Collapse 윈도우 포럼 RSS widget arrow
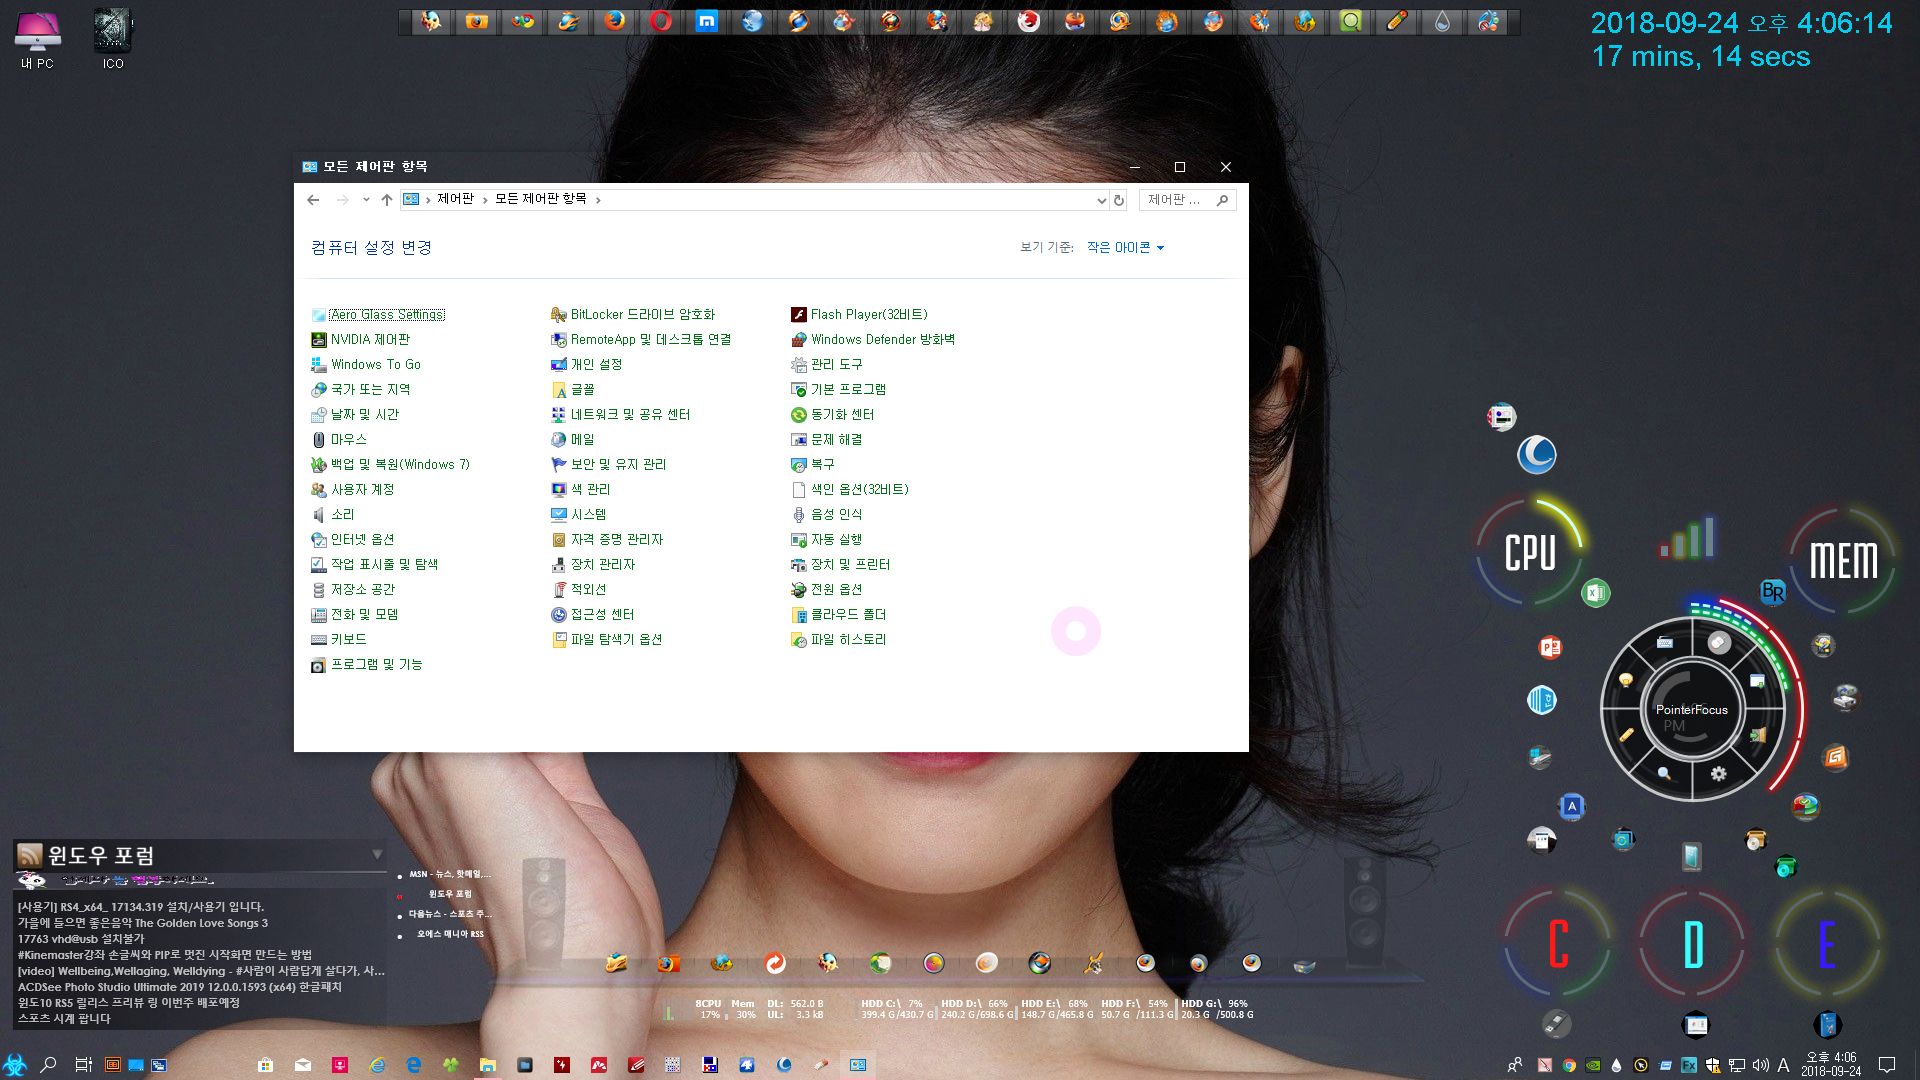The height and width of the screenshot is (1080, 1920). click(x=377, y=854)
